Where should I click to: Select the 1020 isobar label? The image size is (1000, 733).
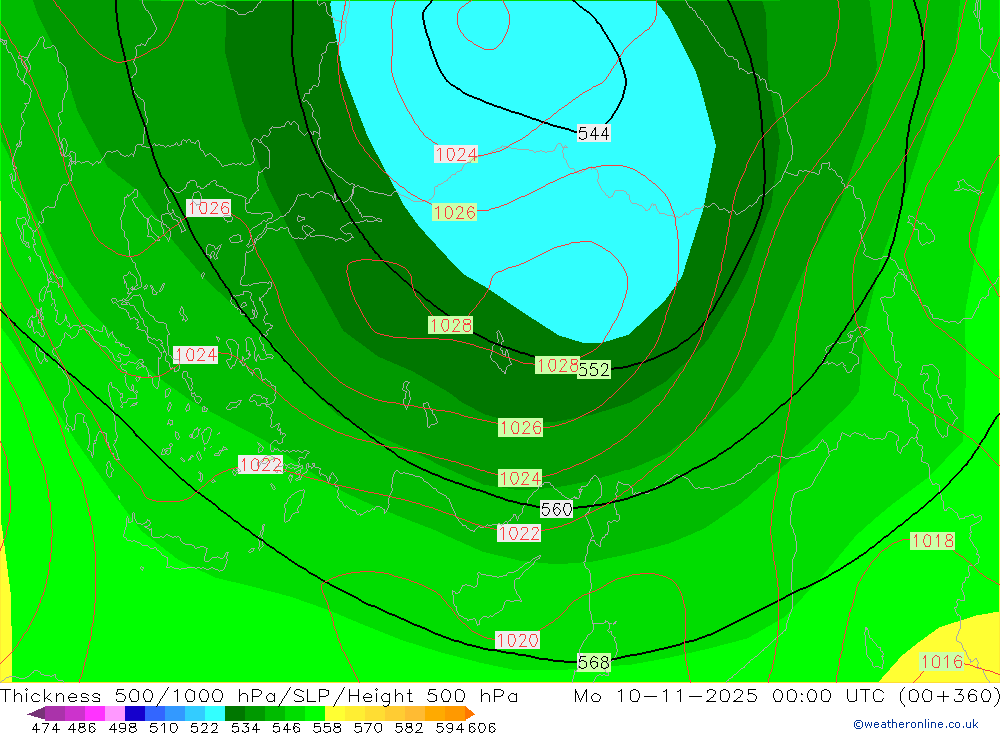(517, 640)
